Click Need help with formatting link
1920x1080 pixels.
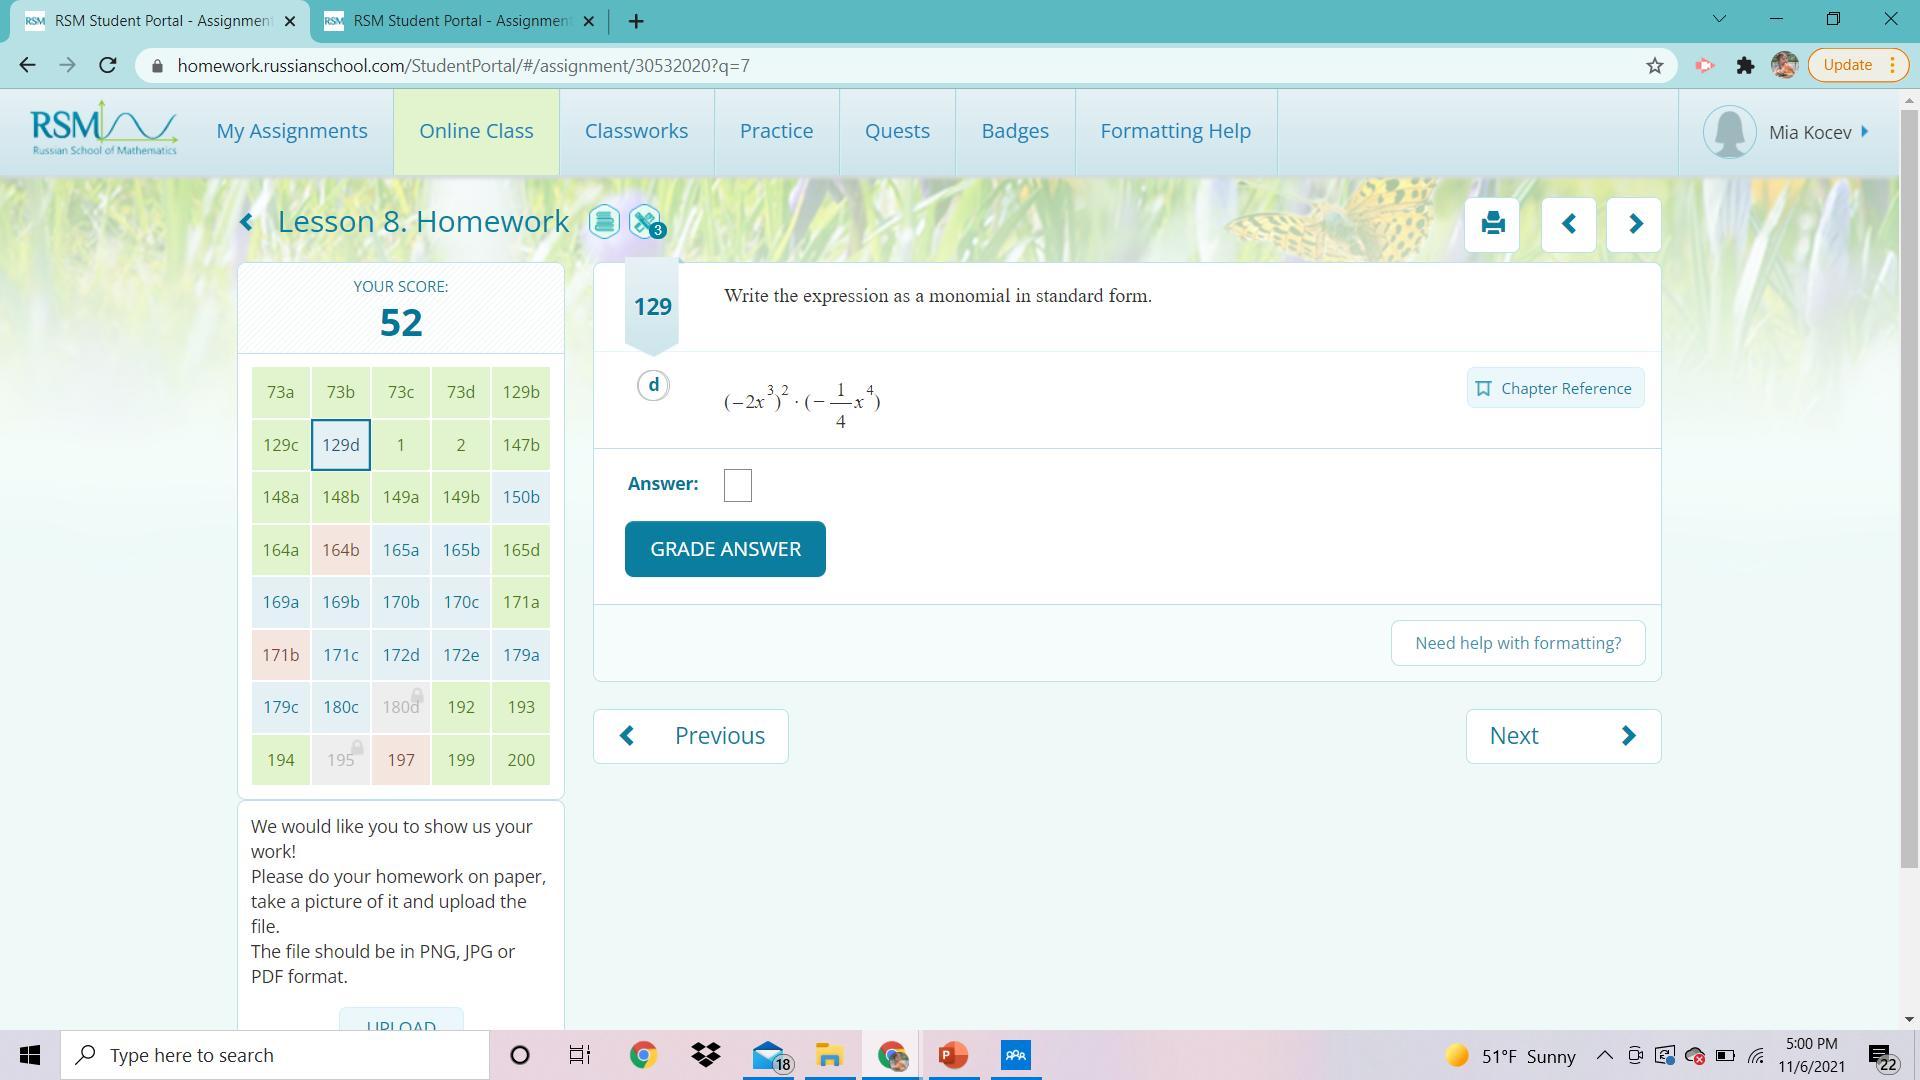pos(1517,643)
